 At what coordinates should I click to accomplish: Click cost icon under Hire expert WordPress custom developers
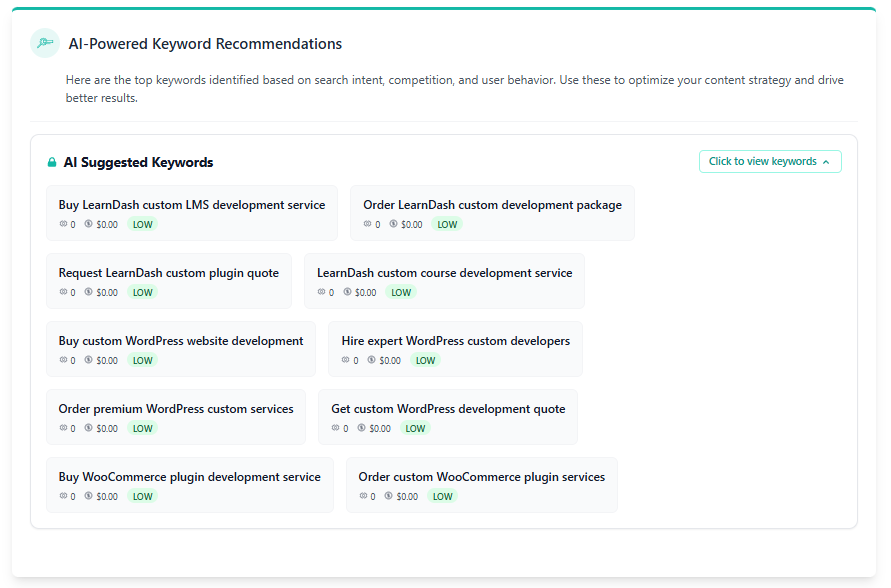pyautogui.click(x=372, y=360)
